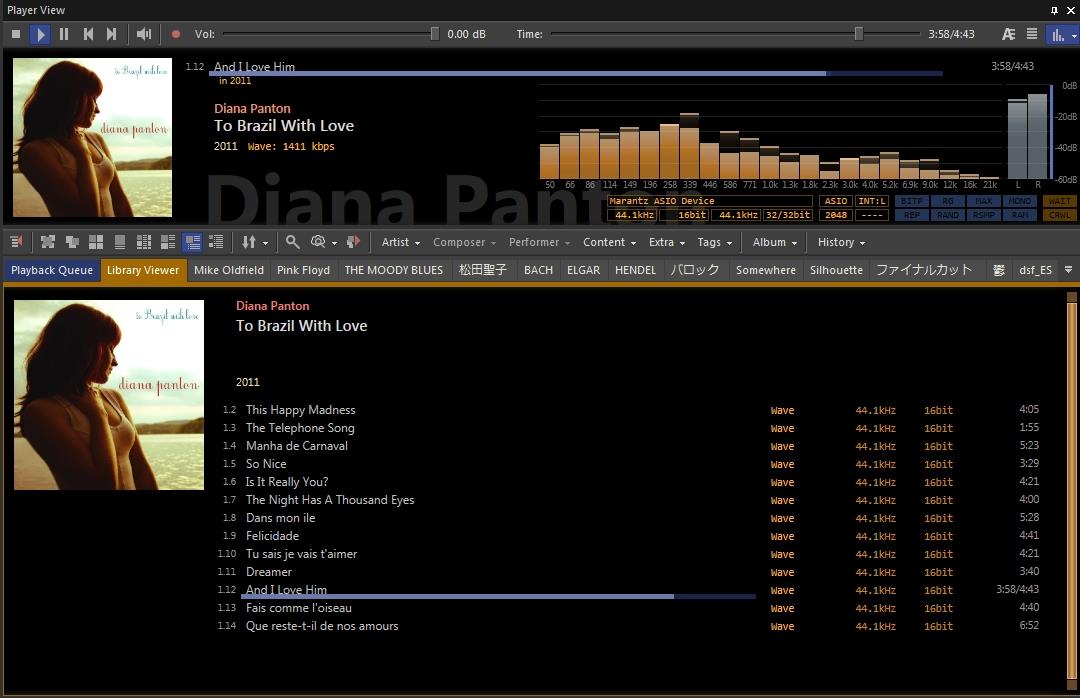Screen dimensions: 1080x698
Task: Open search with the magnifier icon
Action: coord(293,242)
